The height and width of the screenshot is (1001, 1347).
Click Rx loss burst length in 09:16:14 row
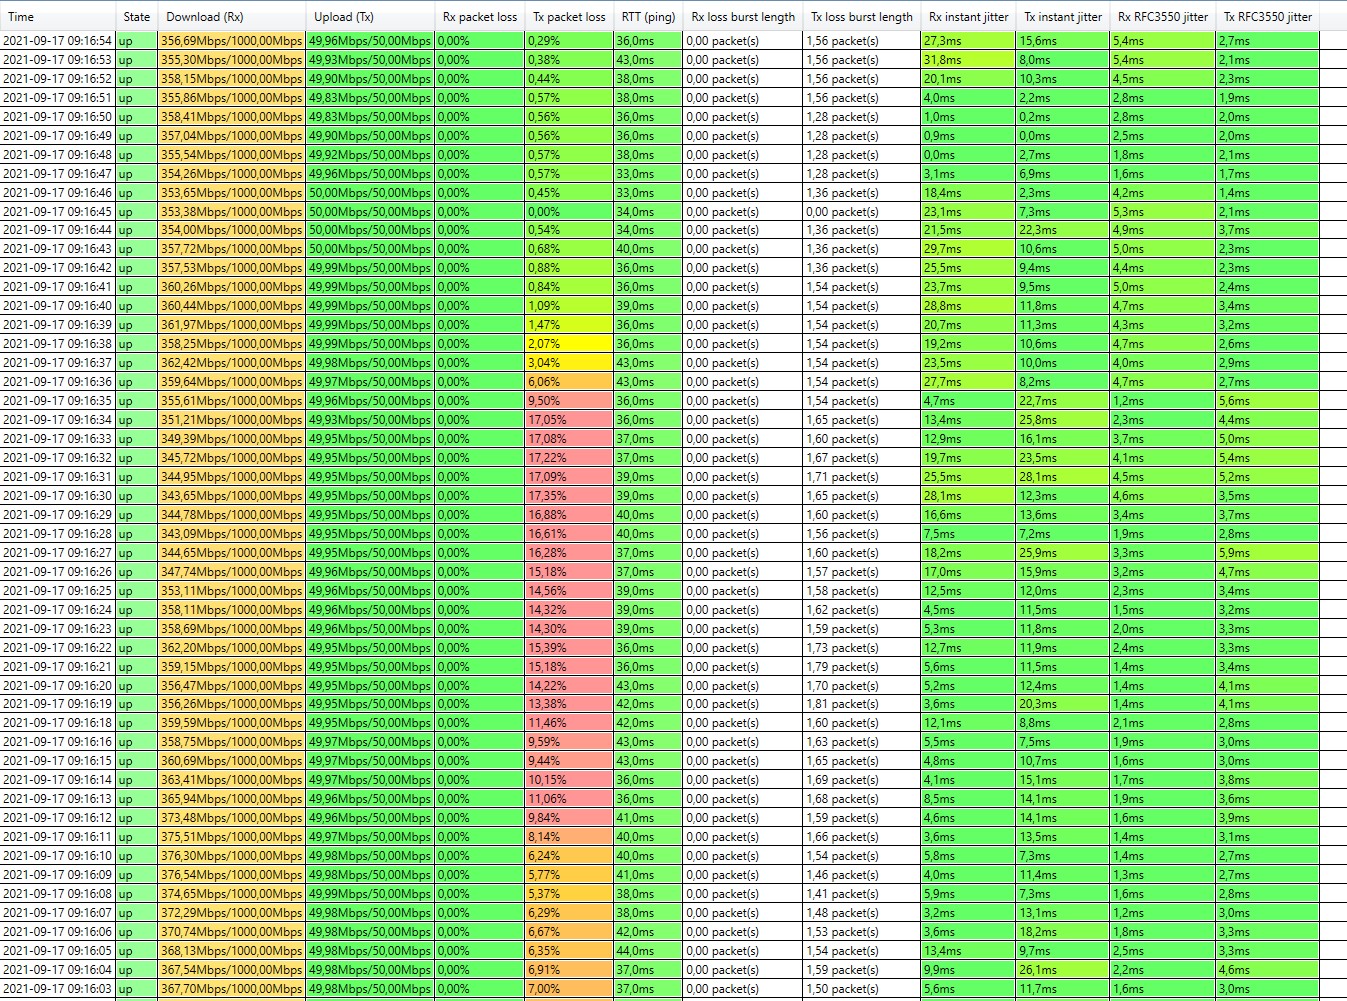point(743,780)
